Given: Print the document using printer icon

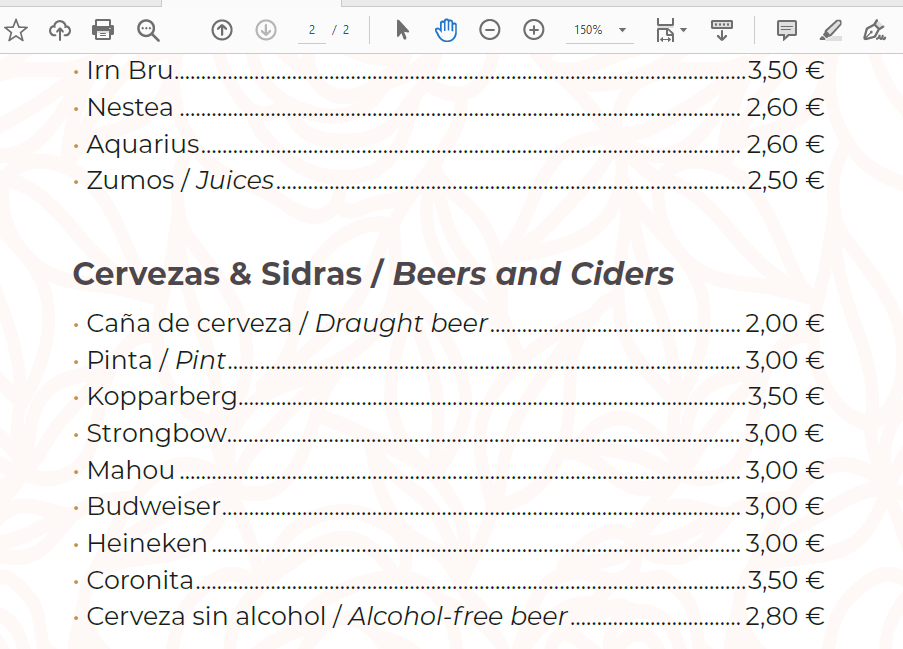Looking at the screenshot, I should point(103,30).
